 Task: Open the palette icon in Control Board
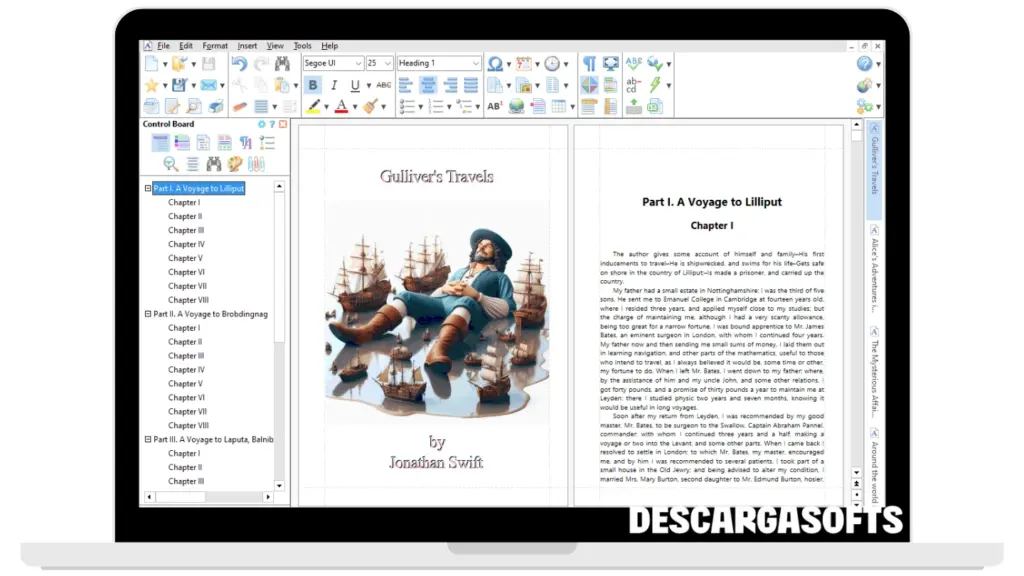tap(235, 164)
